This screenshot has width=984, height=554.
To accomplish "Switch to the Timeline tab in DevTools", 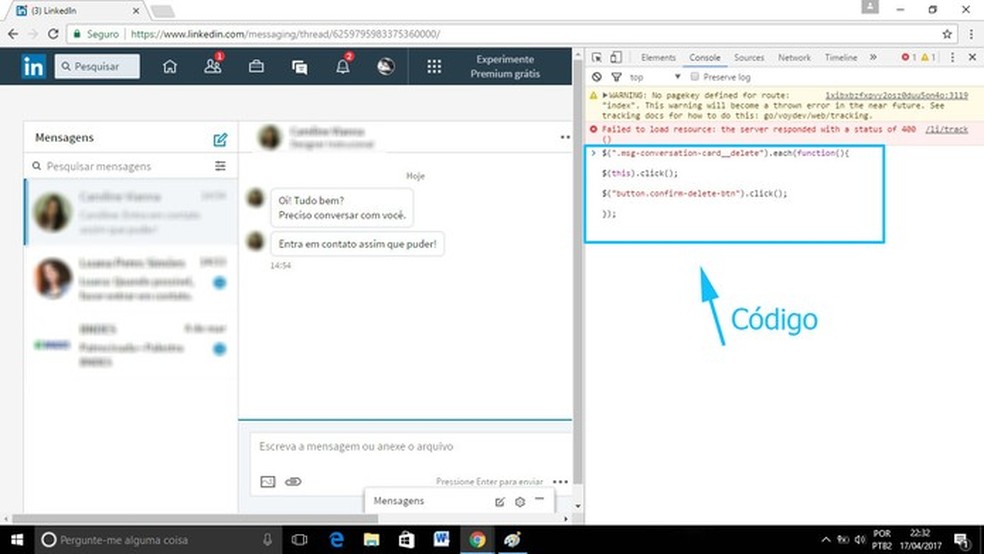I will pyautogui.click(x=841, y=57).
